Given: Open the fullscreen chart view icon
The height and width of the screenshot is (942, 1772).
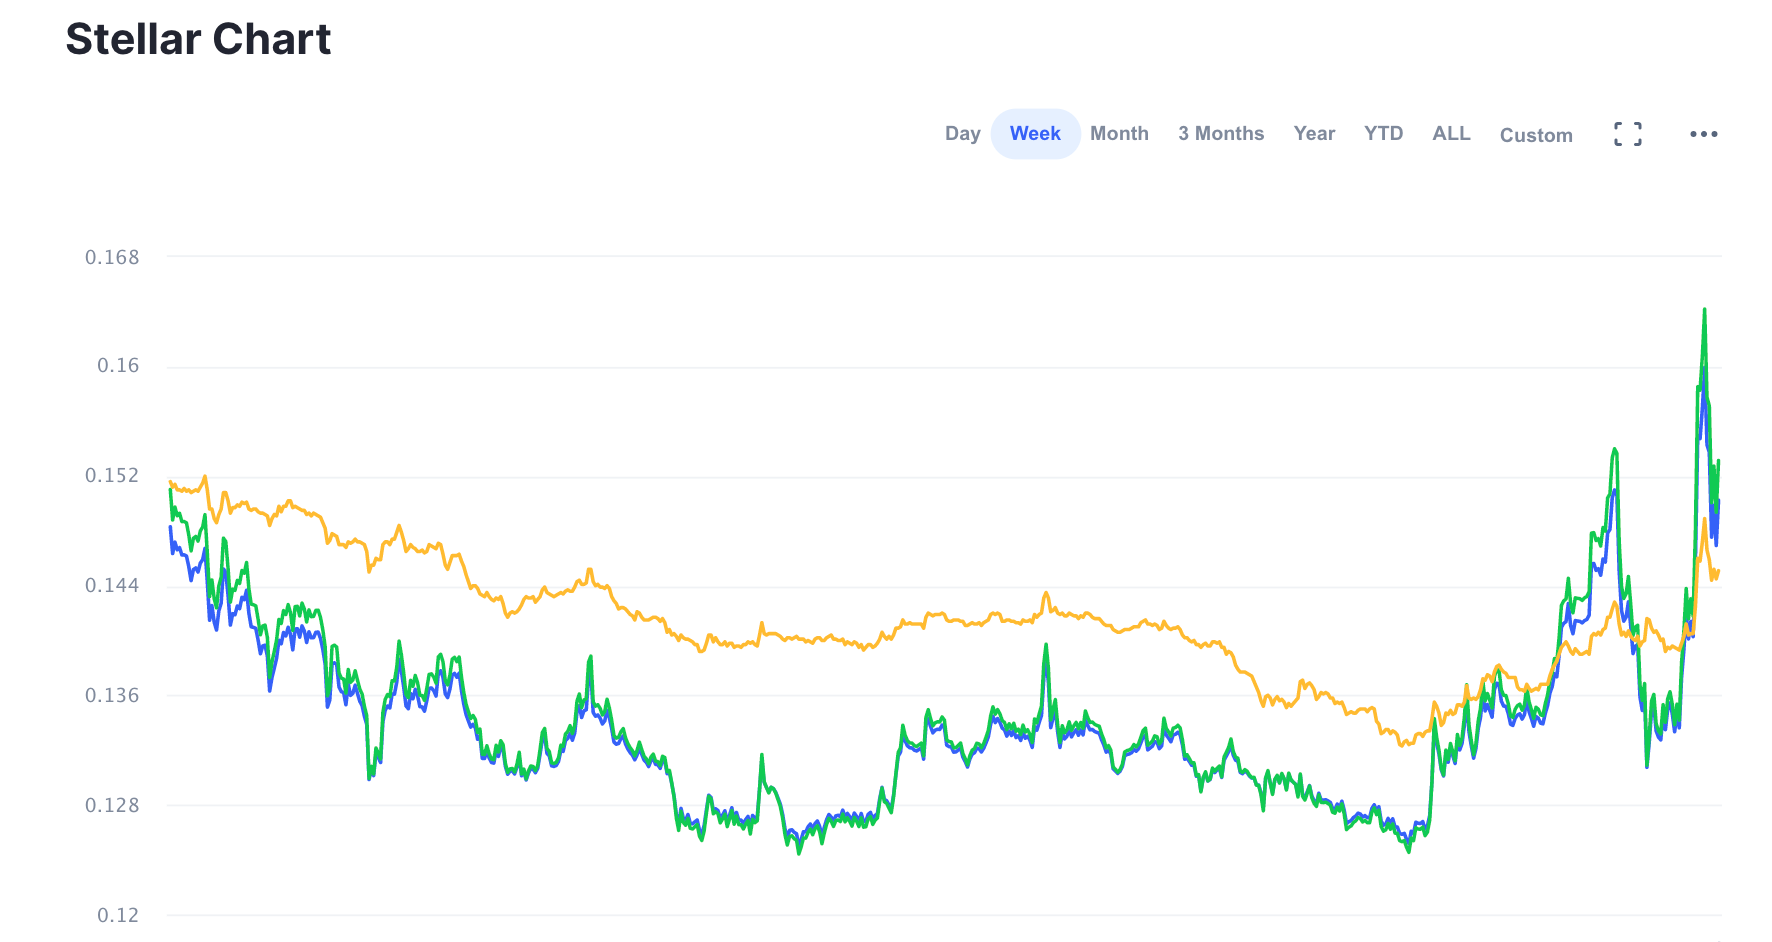Looking at the screenshot, I should pyautogui.click(x=1628, y=134).
